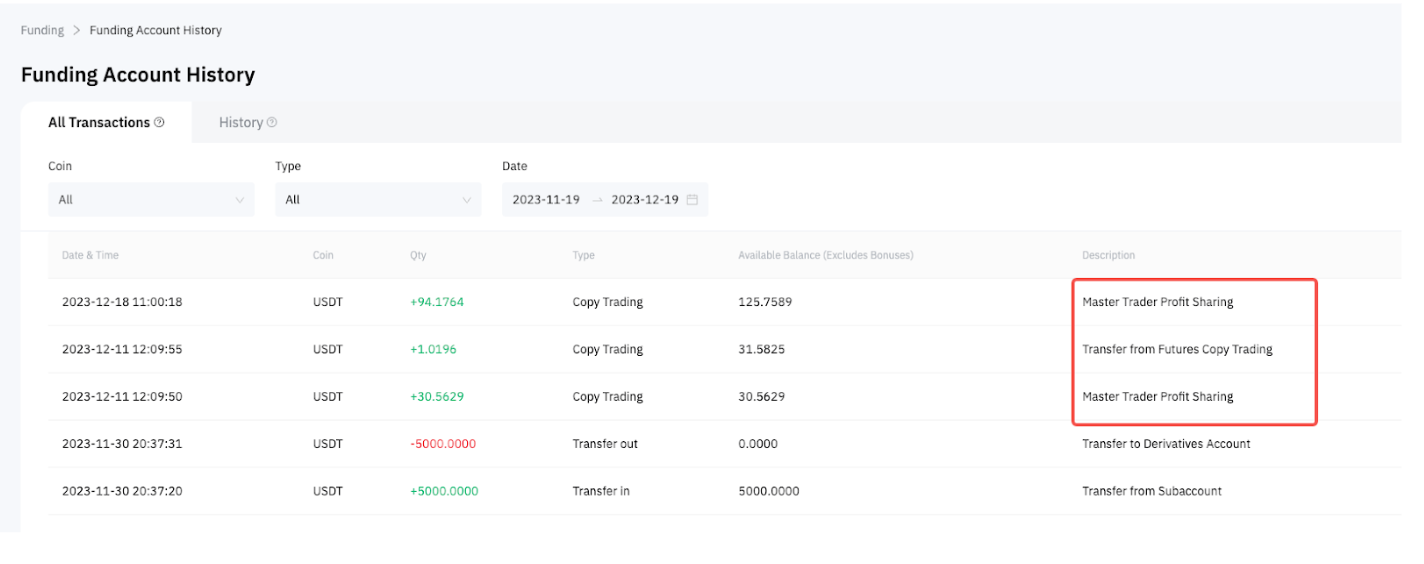This screenshot has width=1424, height=564.
Task: Open the Date range picker
Action: 605,200
